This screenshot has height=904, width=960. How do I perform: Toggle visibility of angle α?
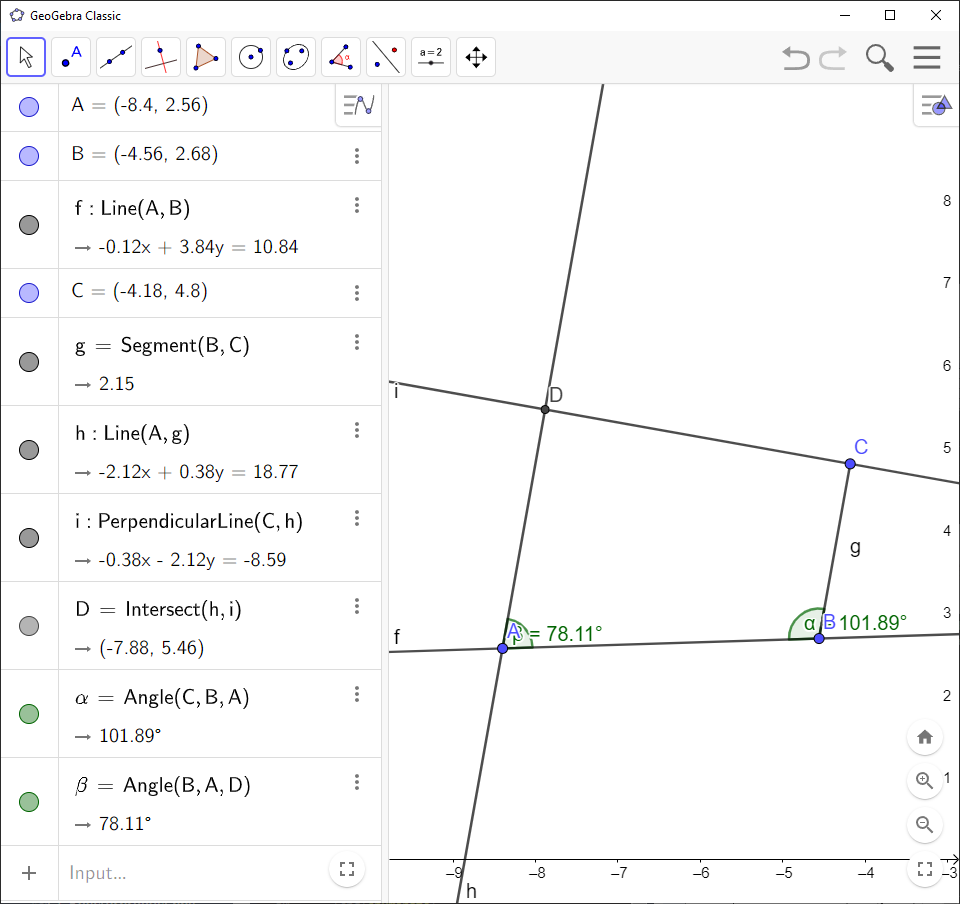(x=29, y=713)
